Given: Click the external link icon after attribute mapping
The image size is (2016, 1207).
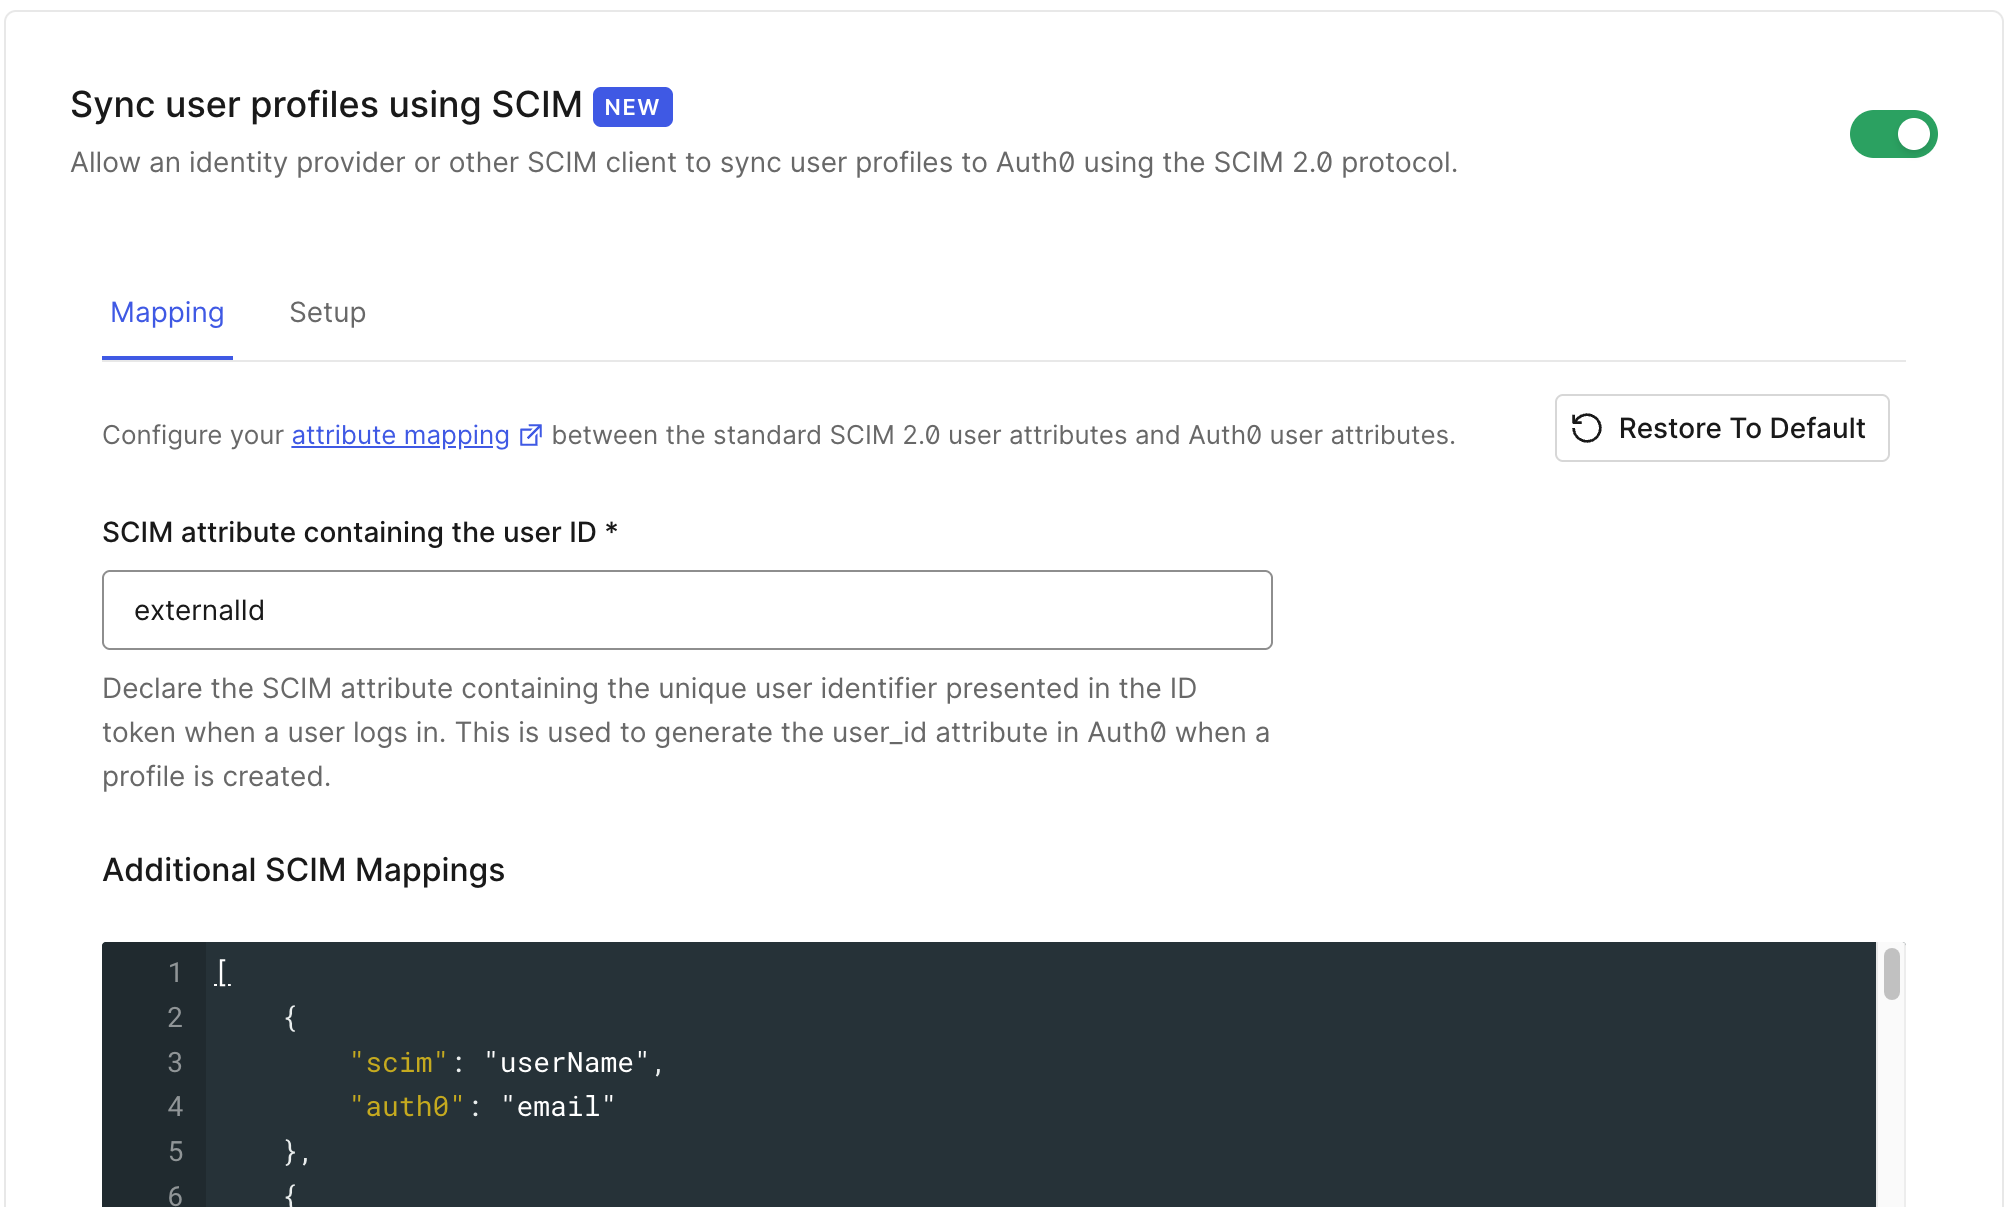Looking at the screenshot, I should [x=531, y=435].
